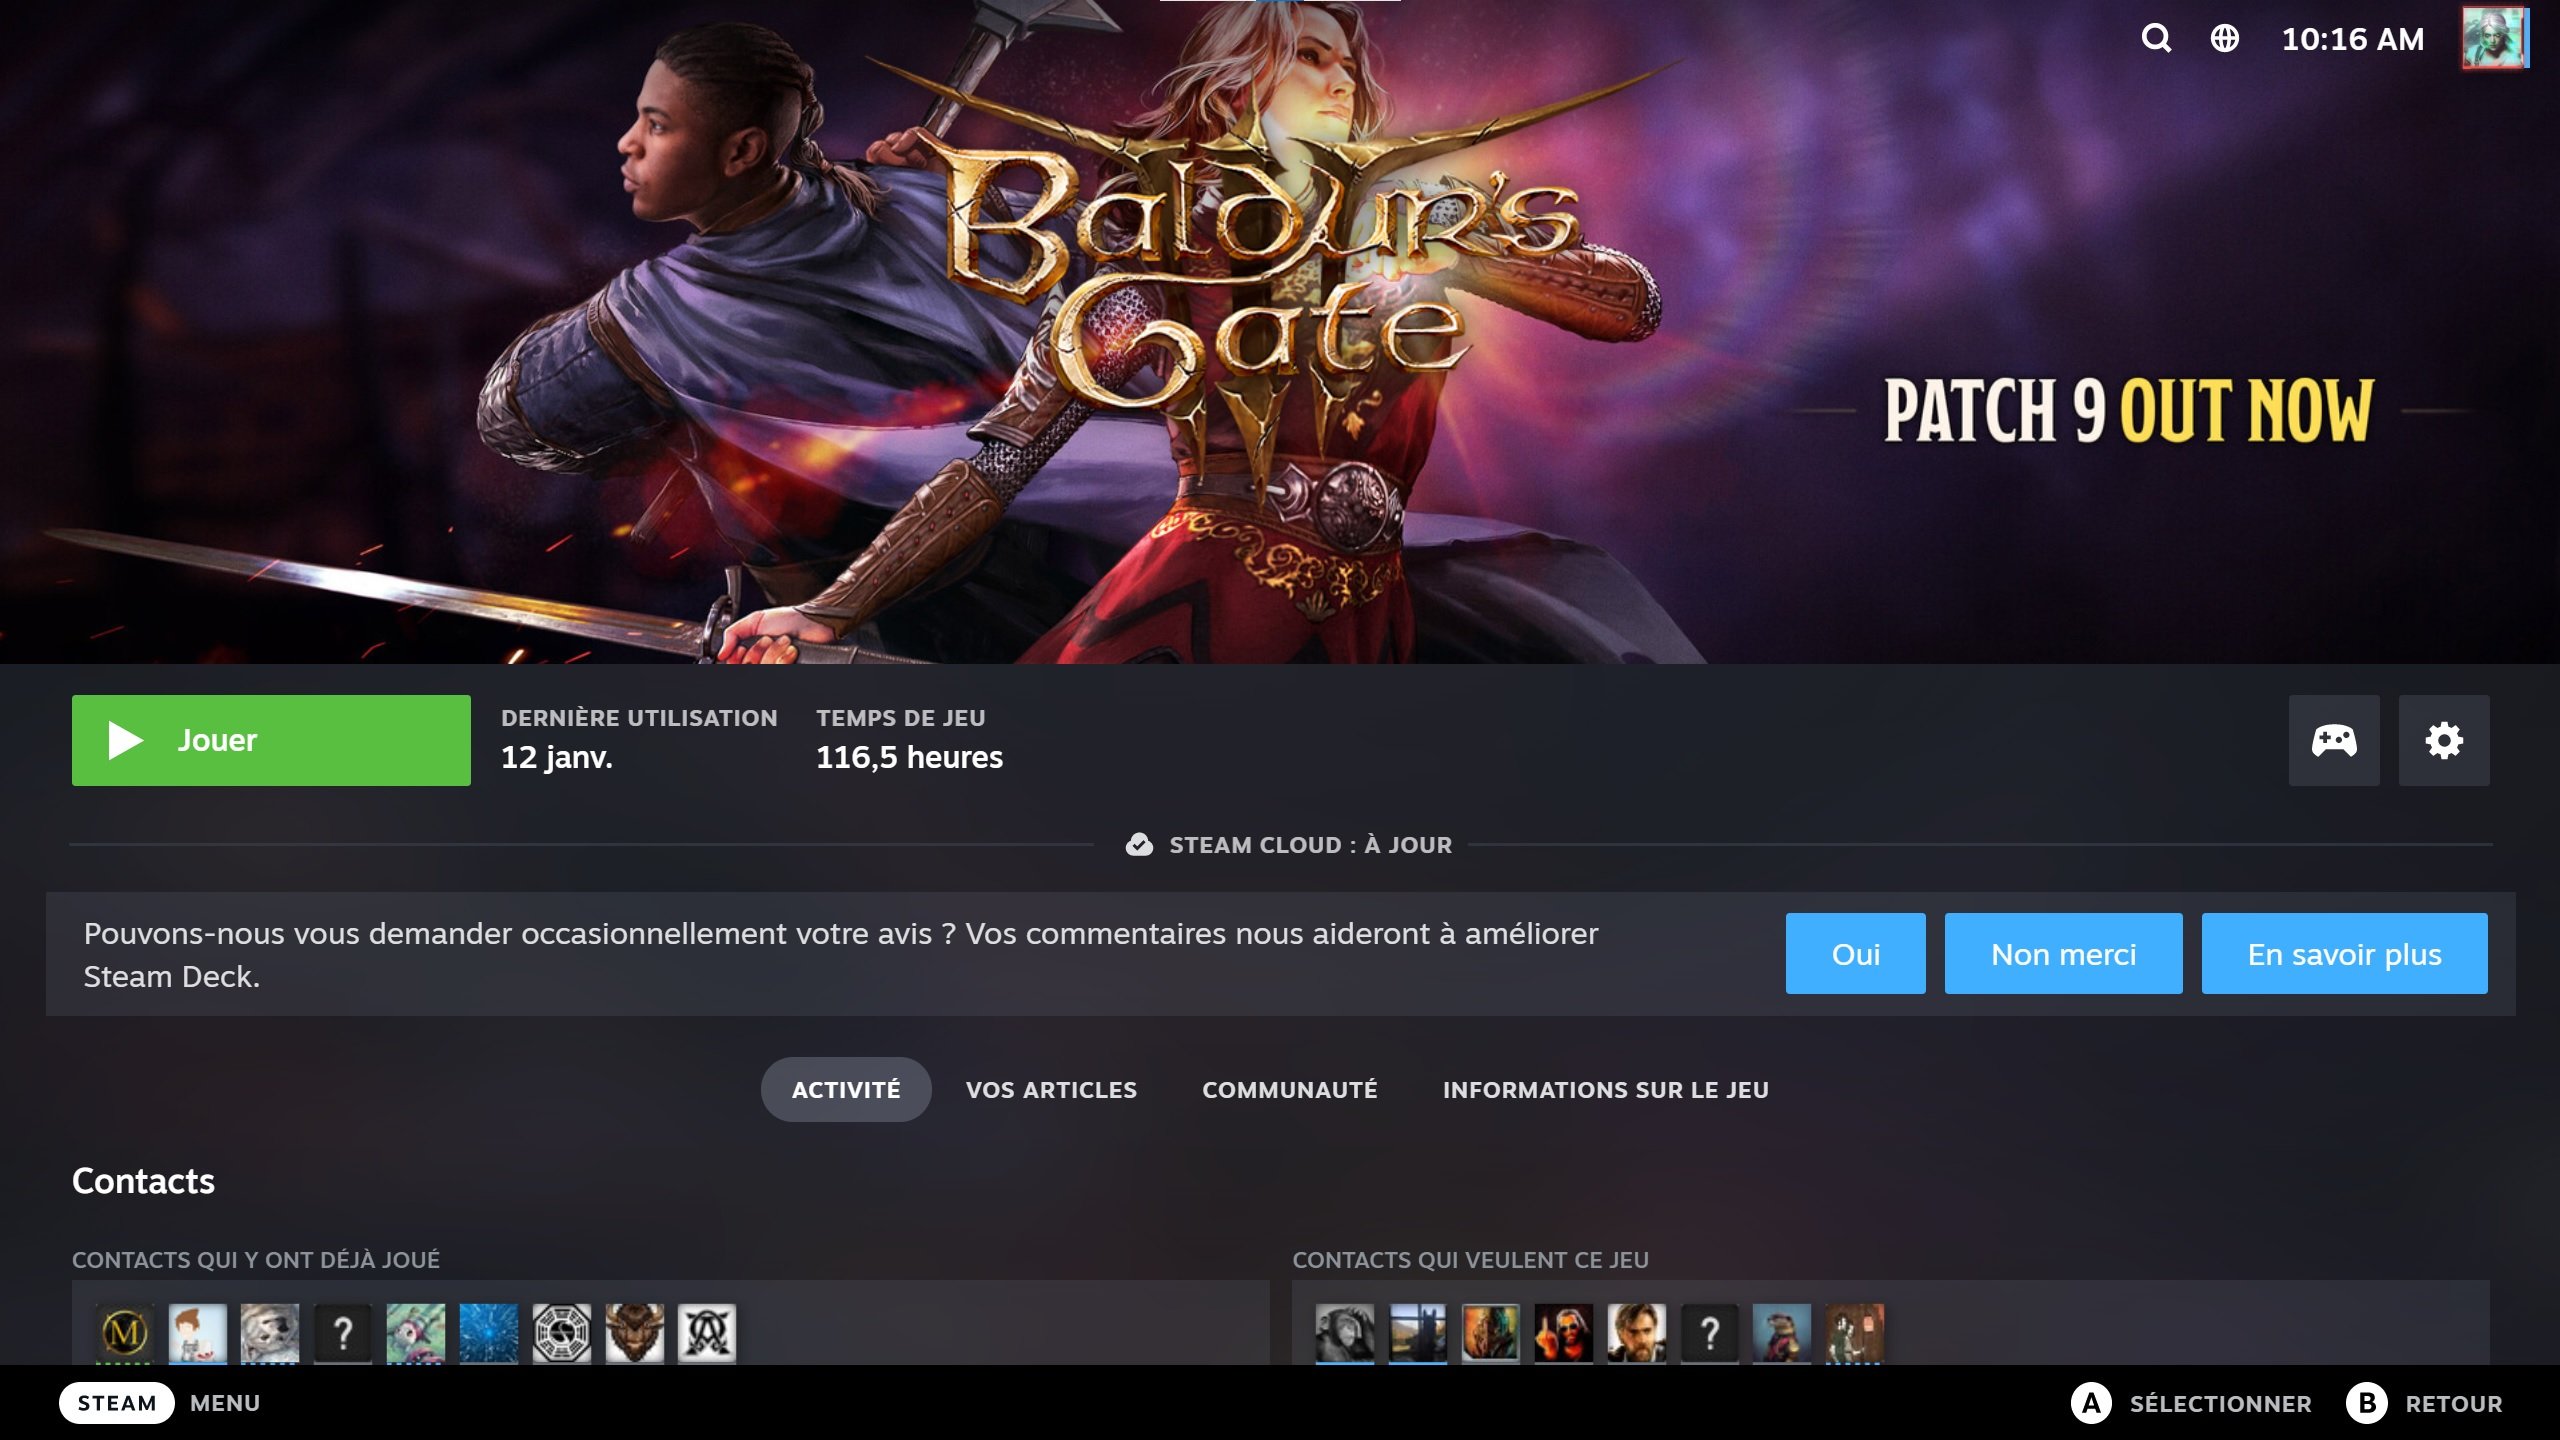Select the Activité tab
Viewport: 2560px width, 1440px height.
[846, 1090]
